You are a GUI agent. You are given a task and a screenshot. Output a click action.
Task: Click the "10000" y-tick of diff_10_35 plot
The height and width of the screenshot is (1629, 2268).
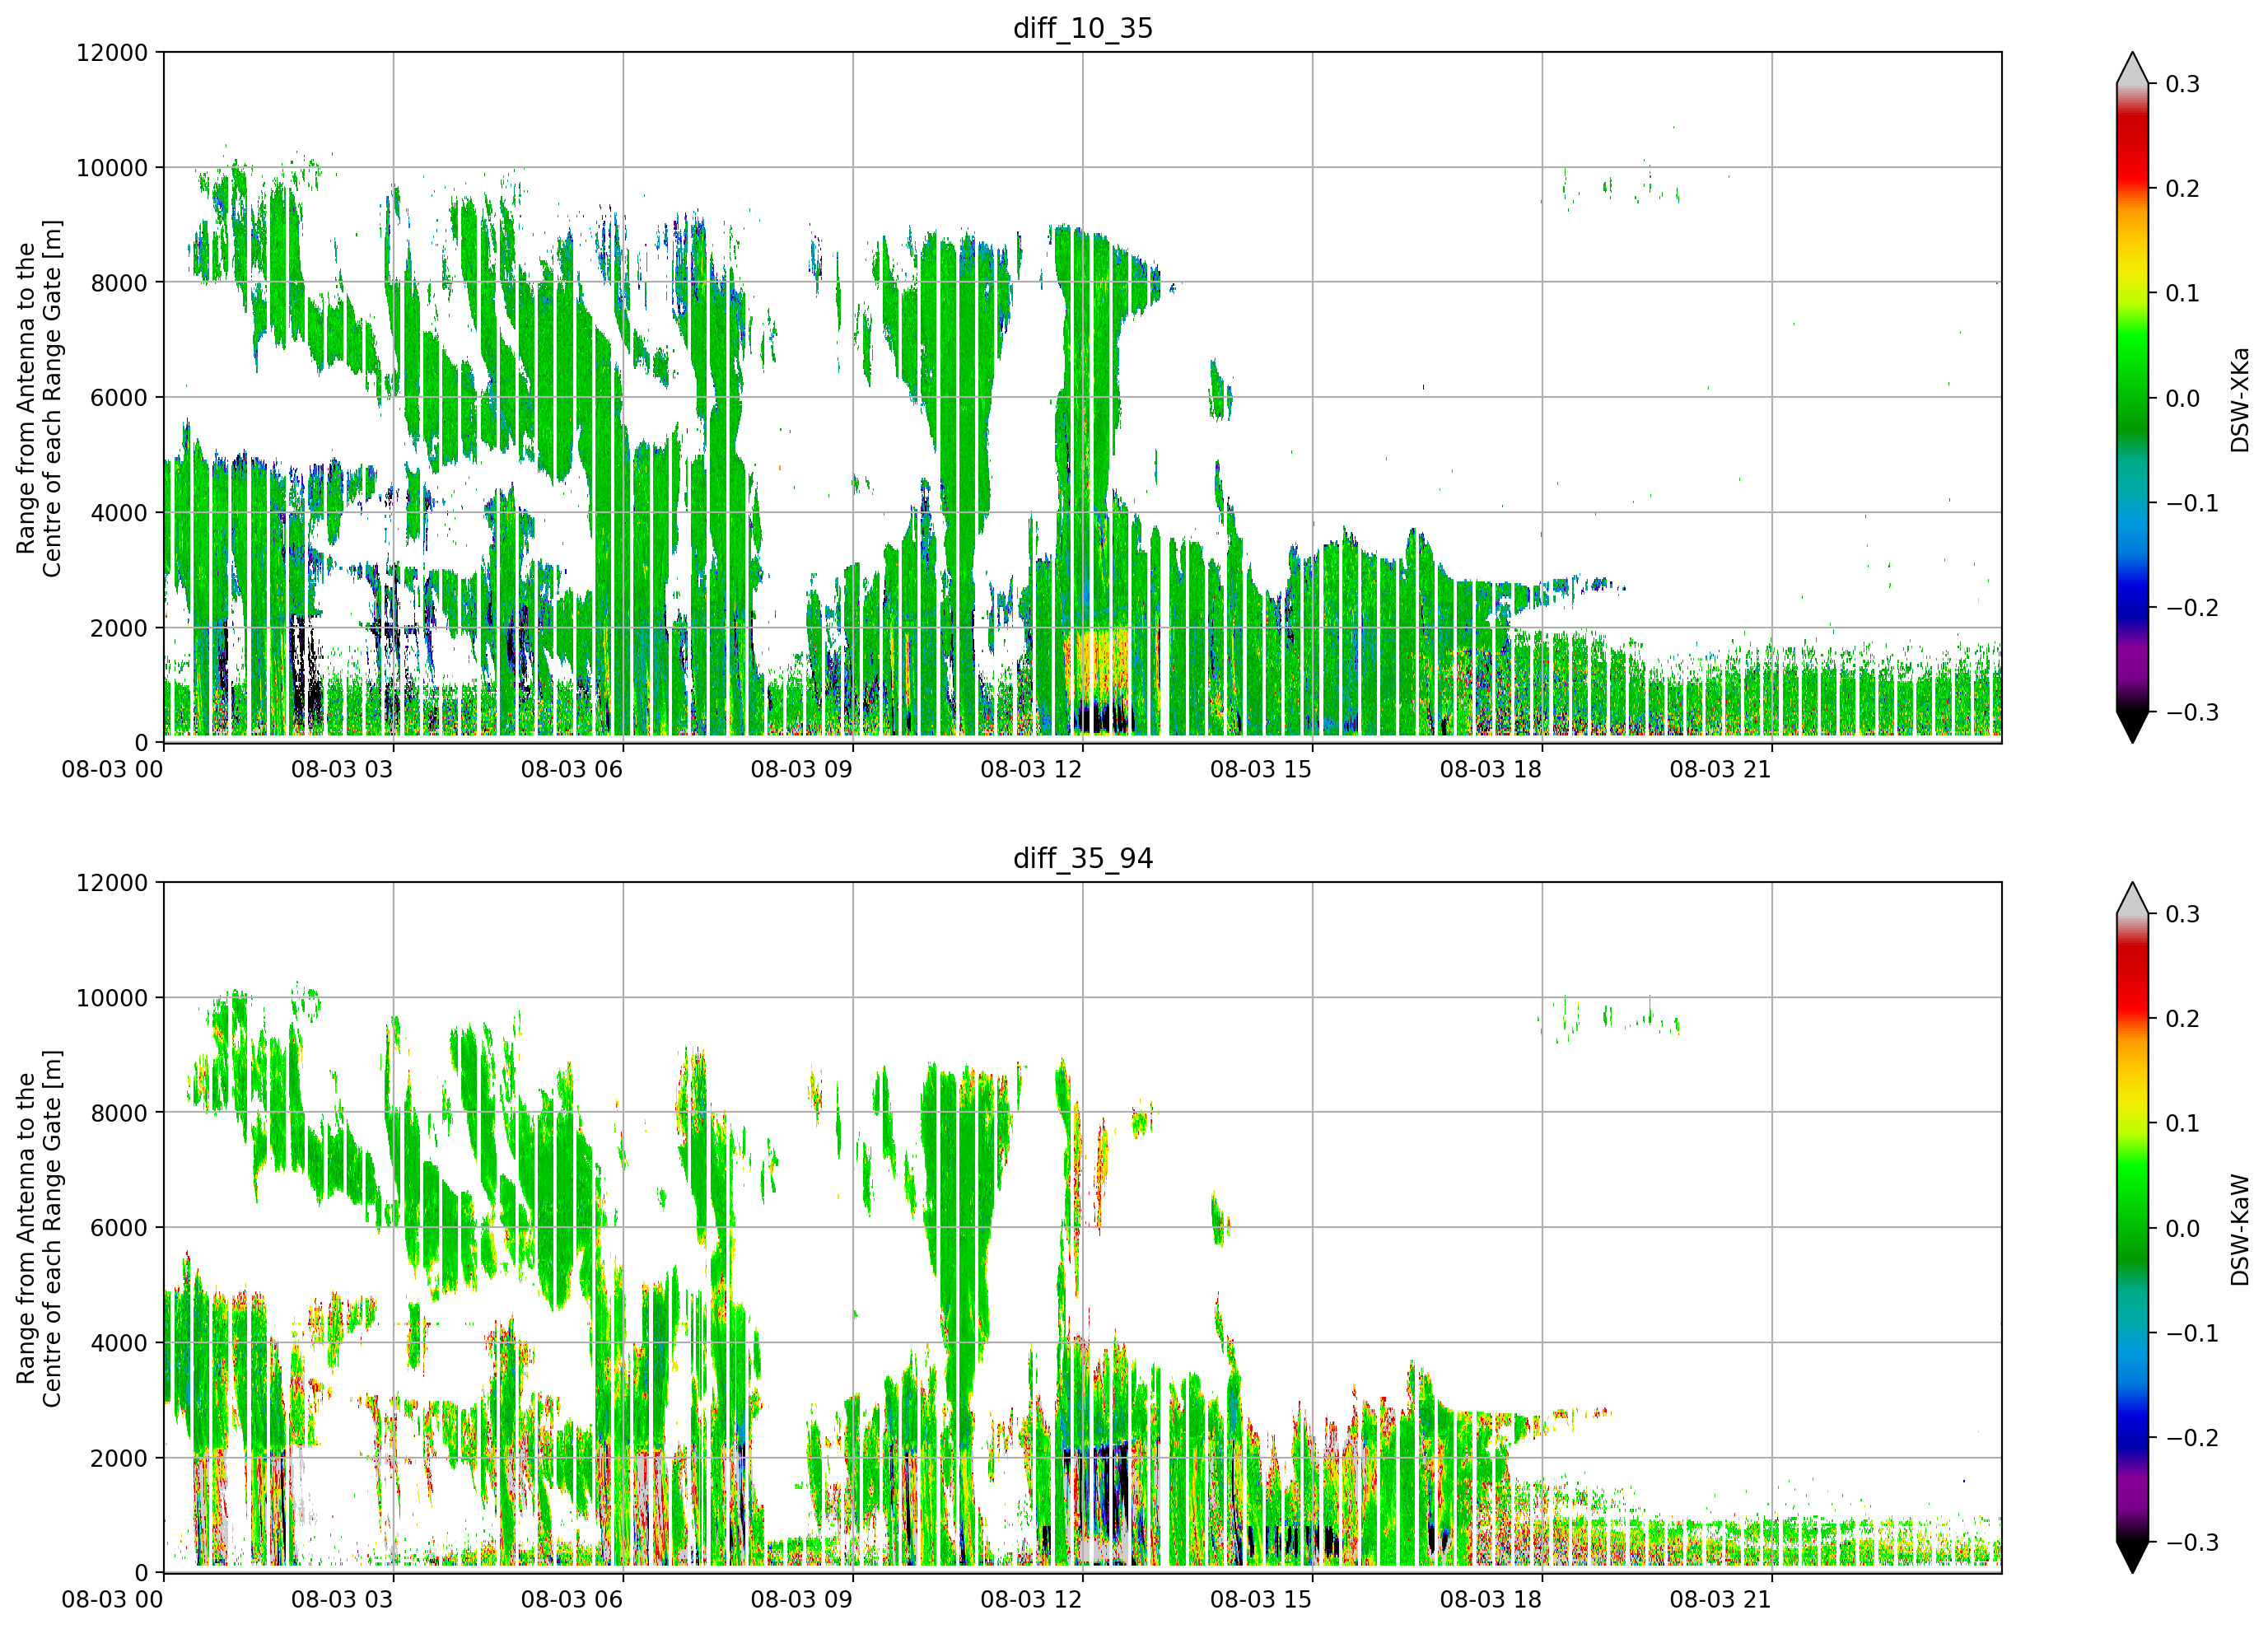112,168
